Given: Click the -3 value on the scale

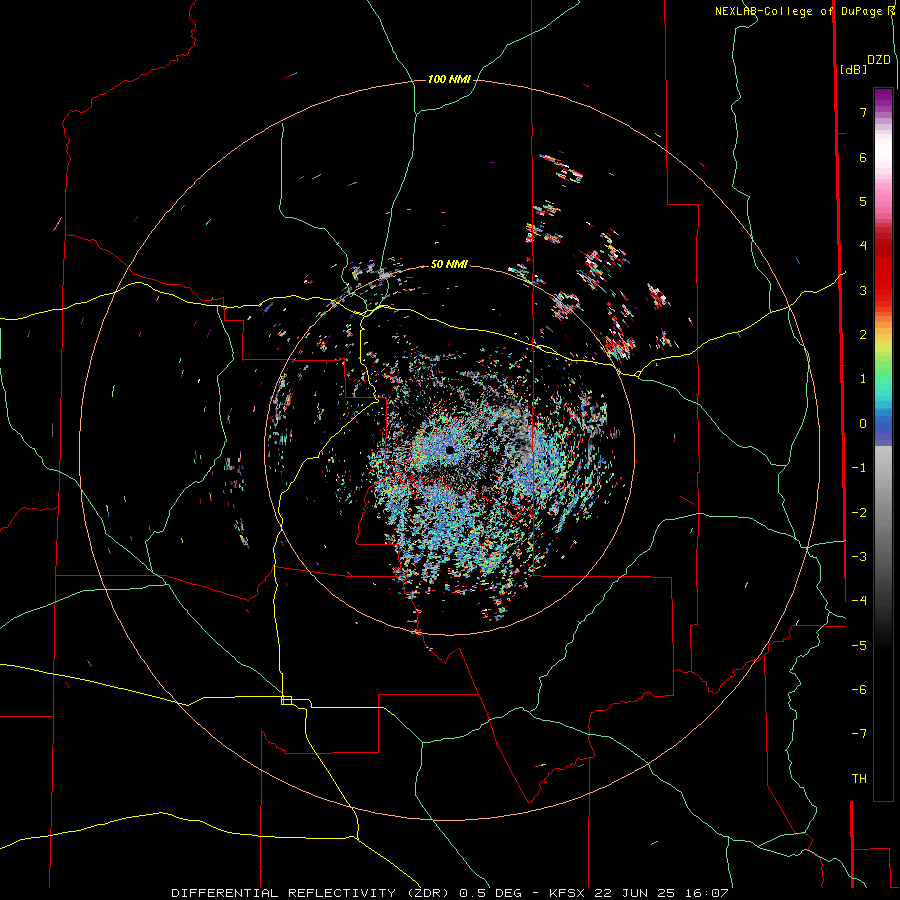Looking at the screenshot, I should pos(859,557).
